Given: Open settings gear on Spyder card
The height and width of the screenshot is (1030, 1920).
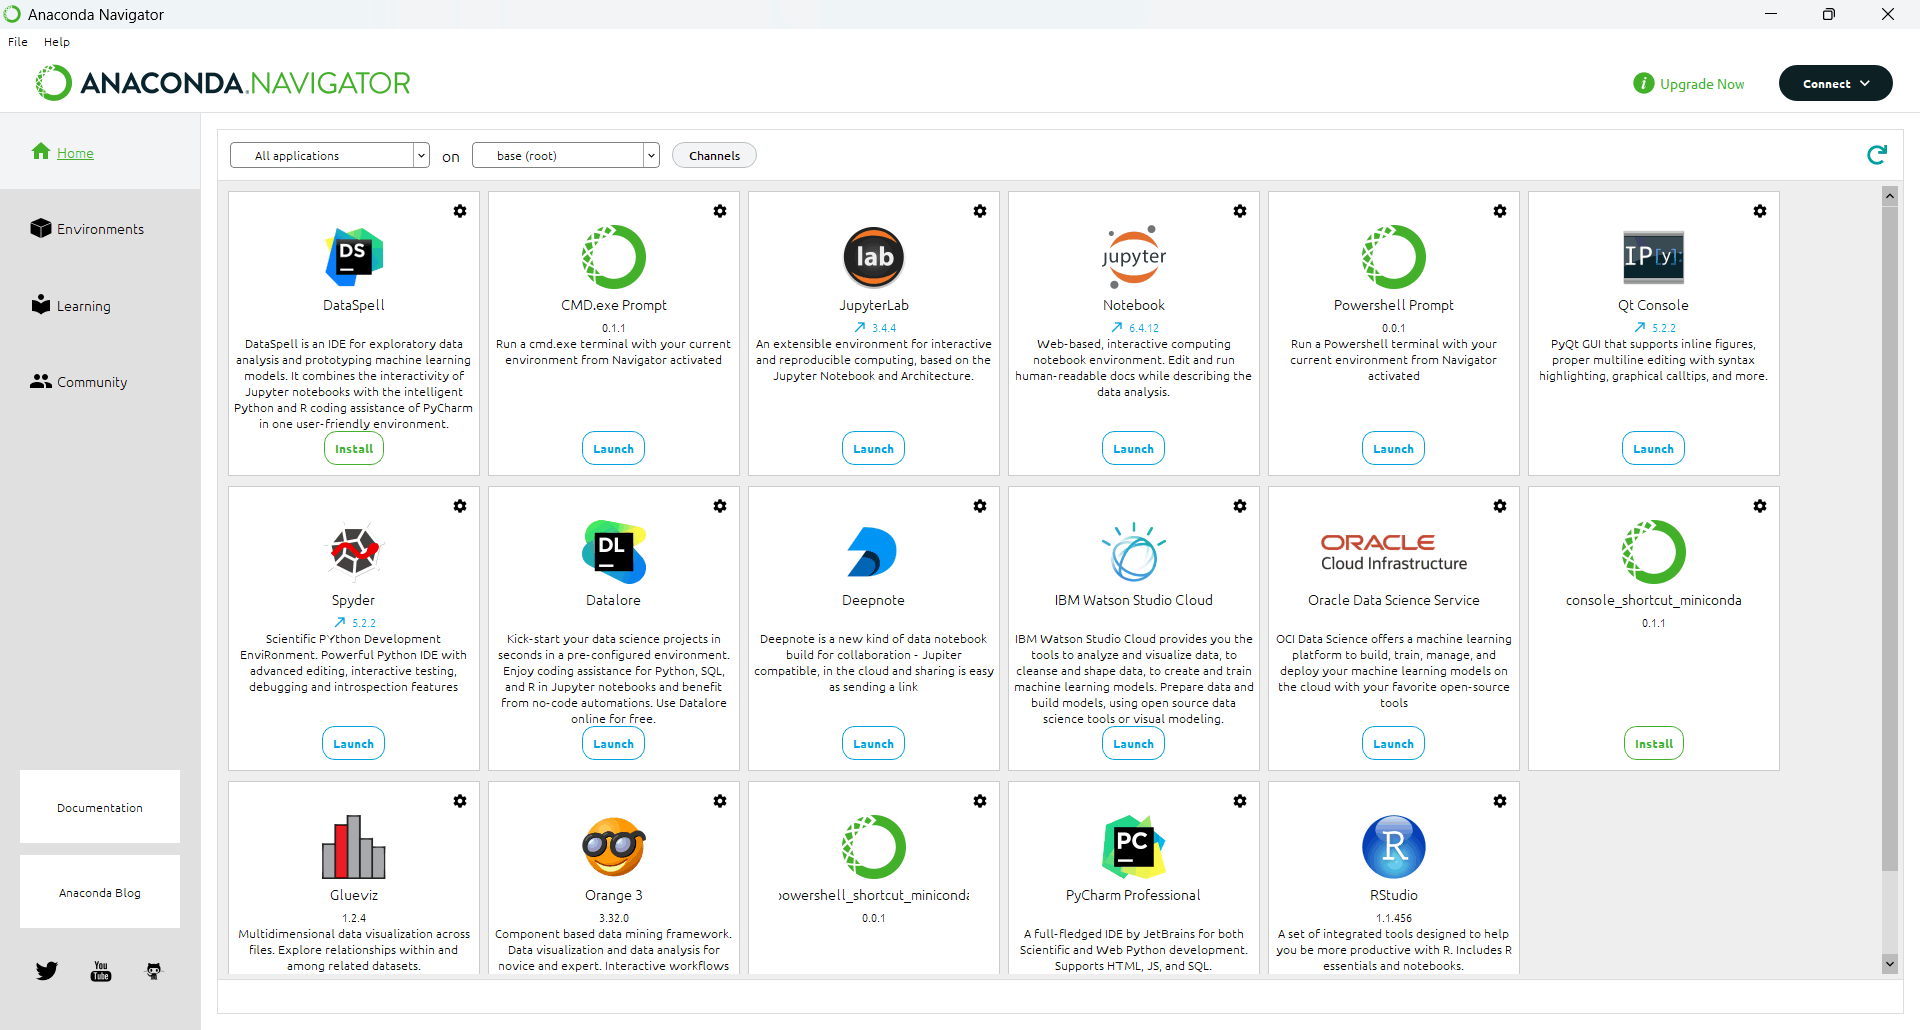Looking at the screenshot, I should coord(460,506).
